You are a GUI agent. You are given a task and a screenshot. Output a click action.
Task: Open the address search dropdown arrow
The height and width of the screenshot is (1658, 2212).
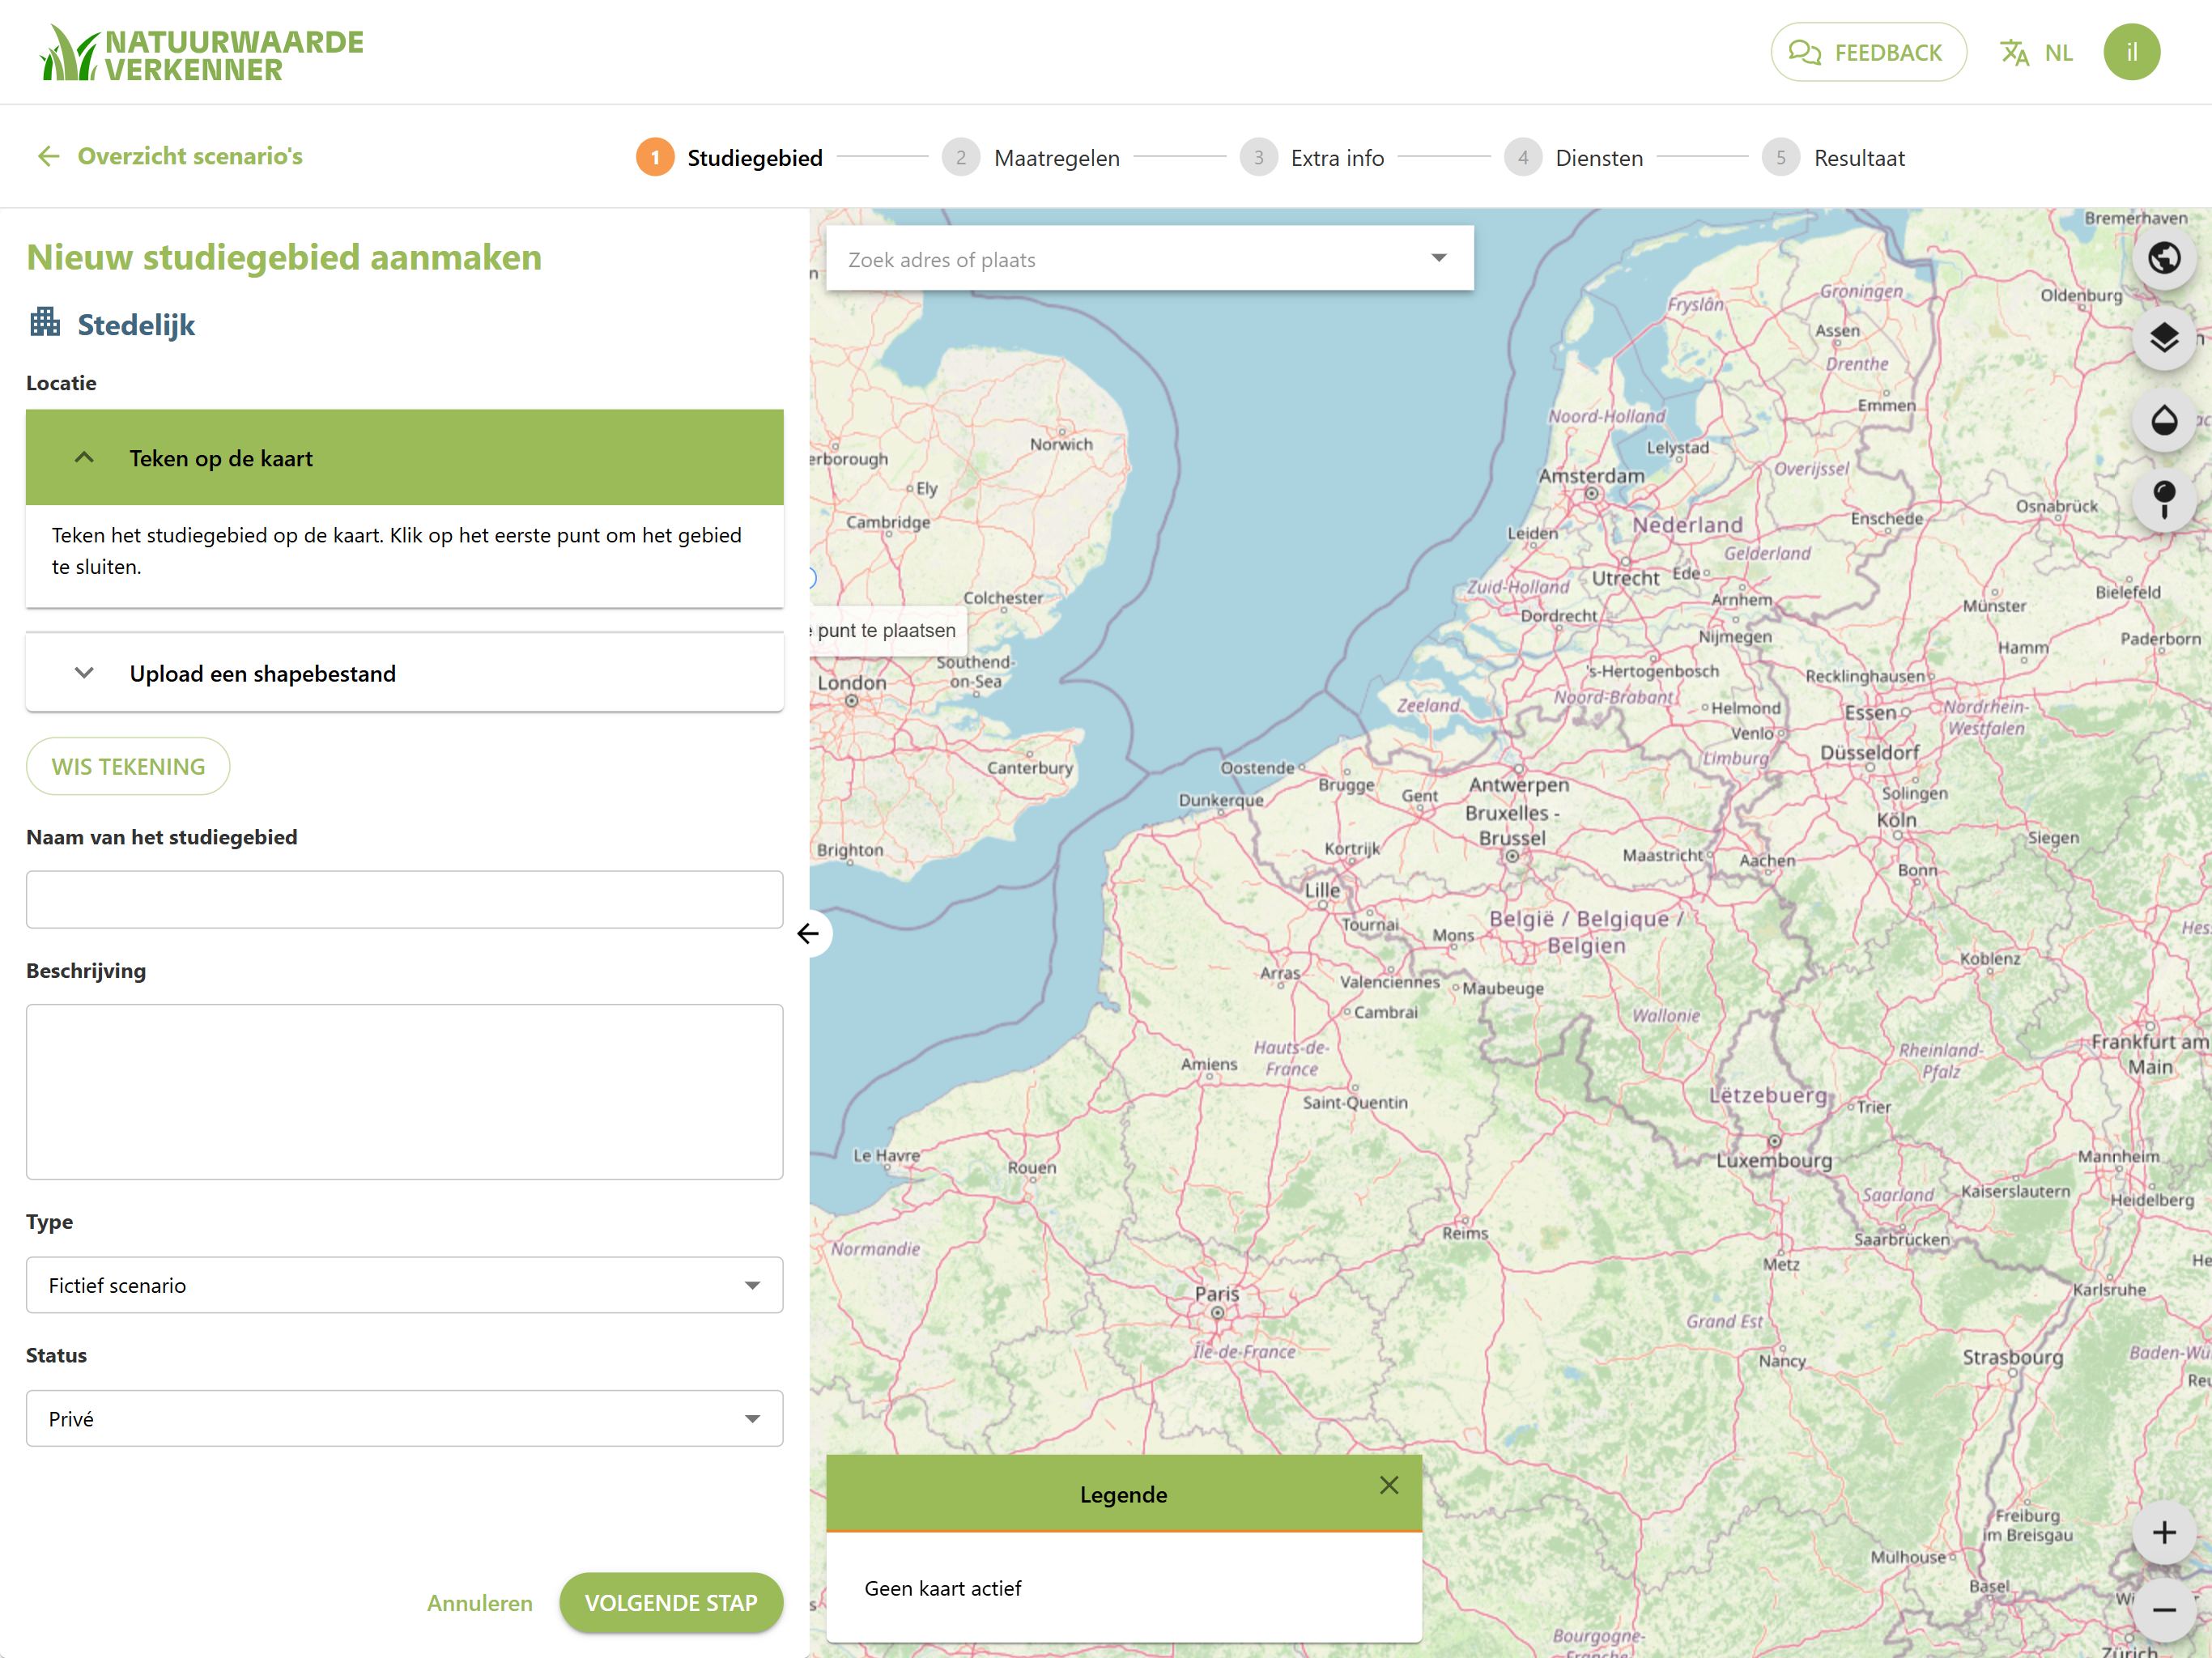(x=1439, y=258)
